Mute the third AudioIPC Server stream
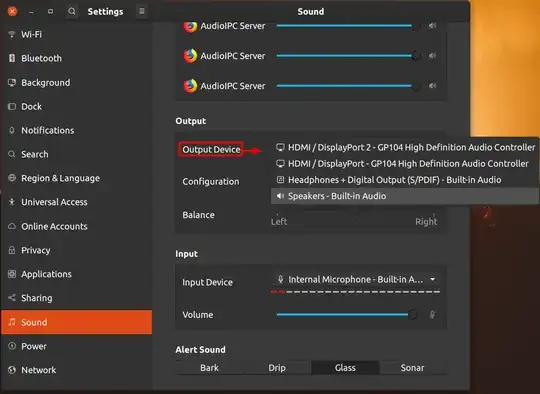This screenshot has height=394, width=540. tap(432, 85)
